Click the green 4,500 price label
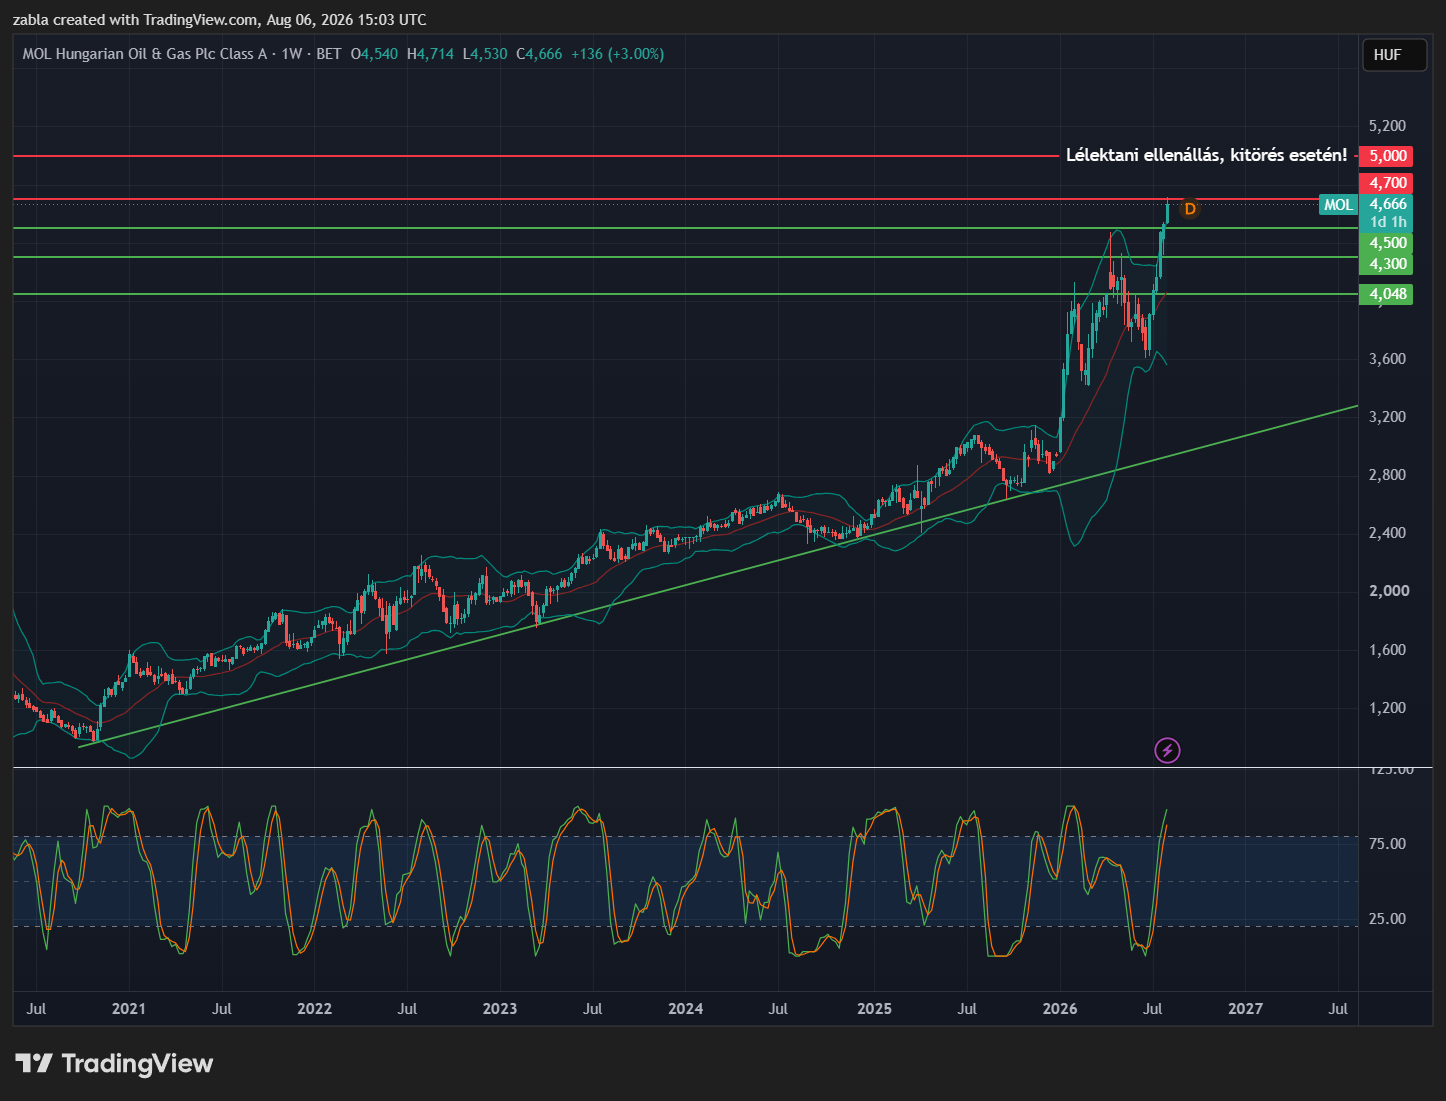 coord(1386,243)
